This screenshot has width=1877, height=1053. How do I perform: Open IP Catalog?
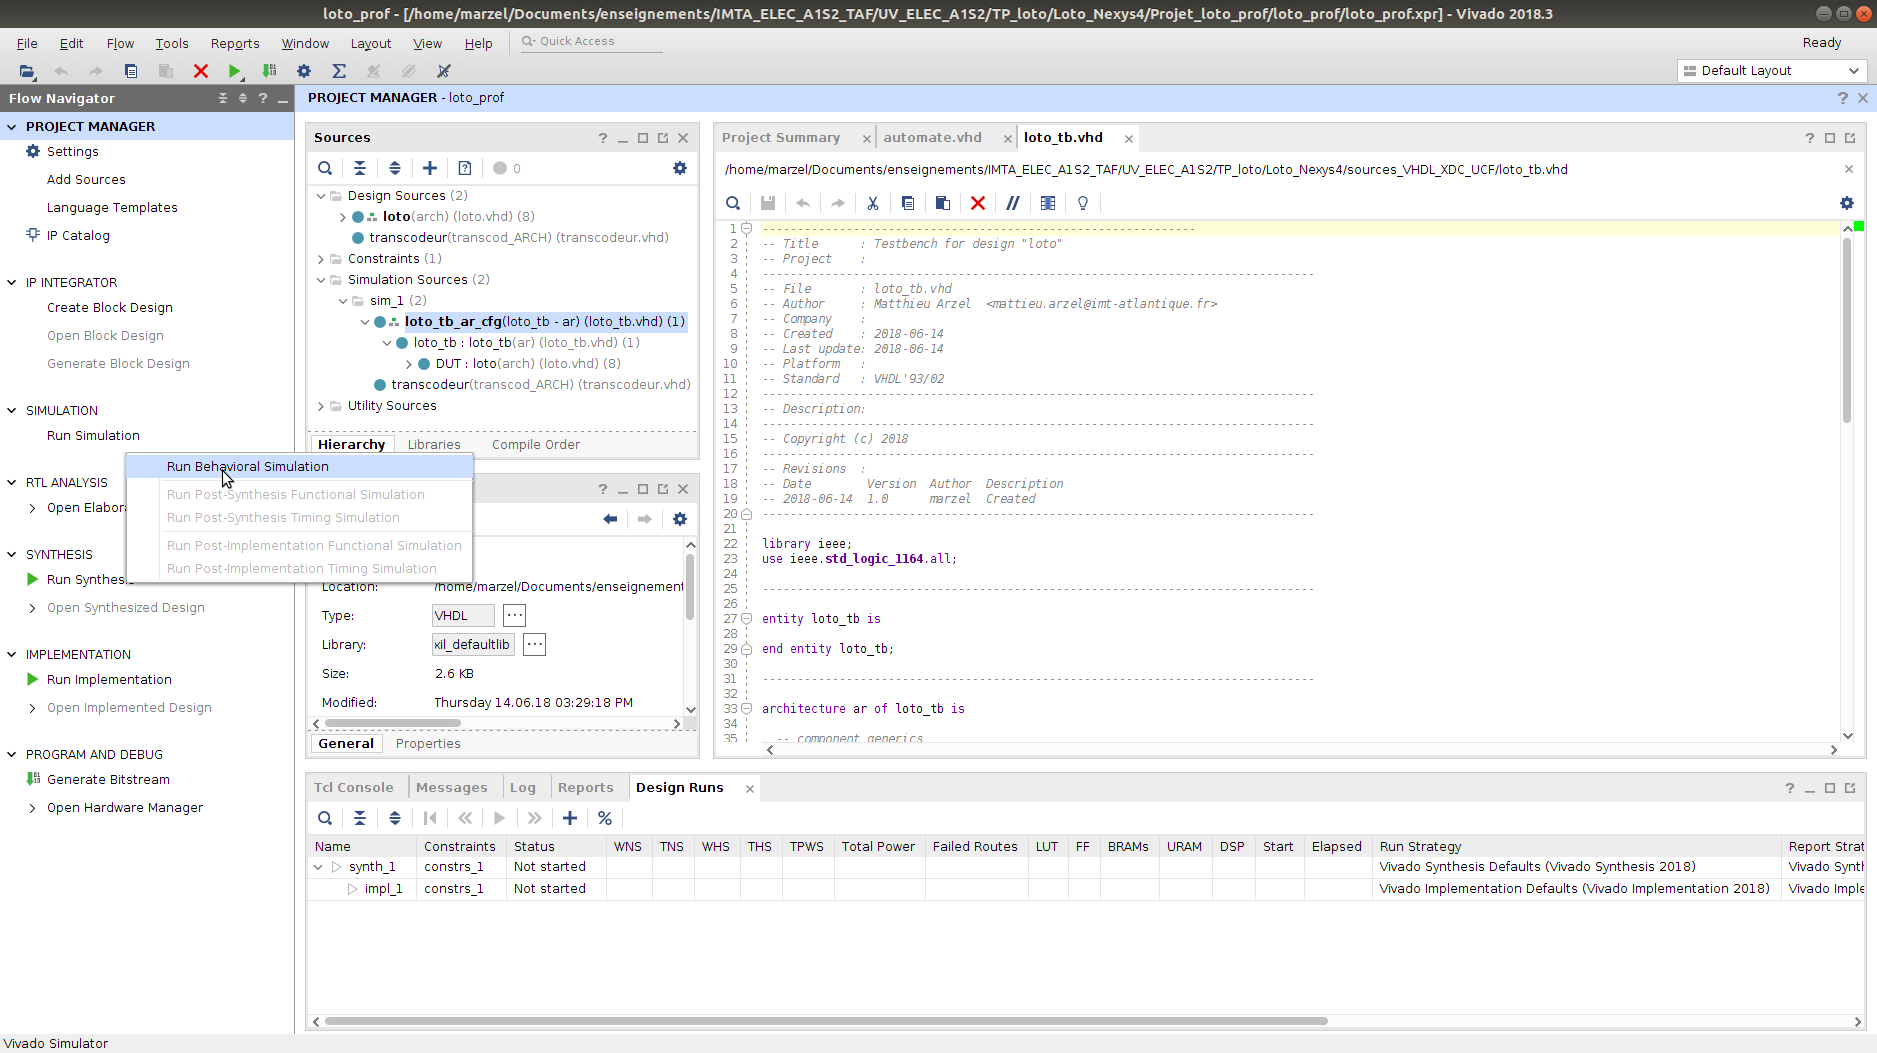78,236
